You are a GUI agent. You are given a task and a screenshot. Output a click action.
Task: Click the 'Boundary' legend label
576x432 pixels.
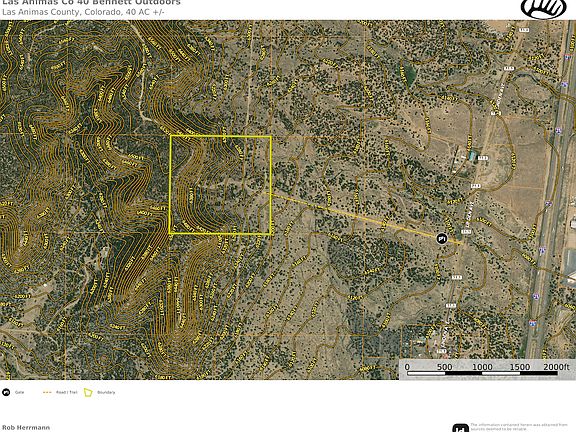pyautogui.click(x=106, y=392)
